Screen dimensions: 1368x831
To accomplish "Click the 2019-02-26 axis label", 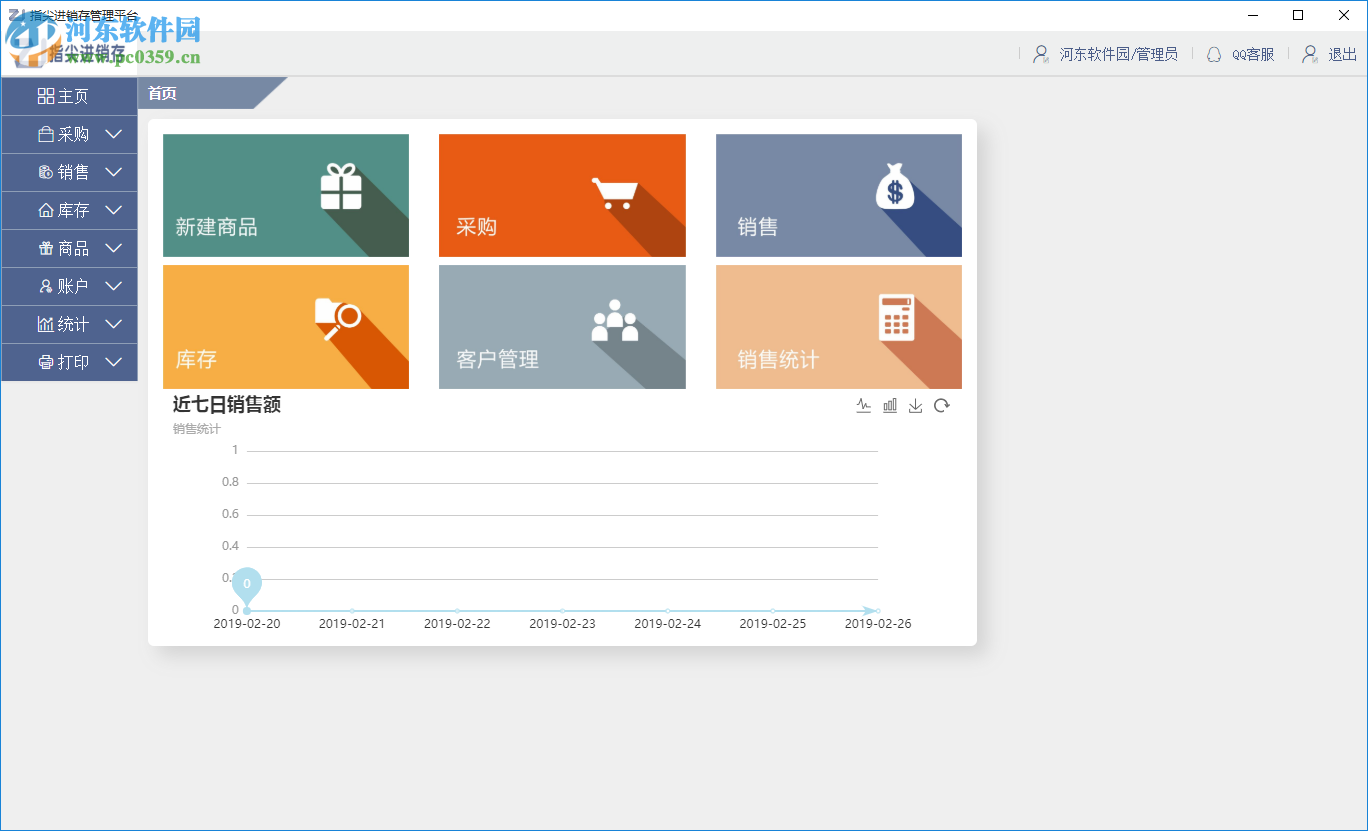I will tap(878, 624).
